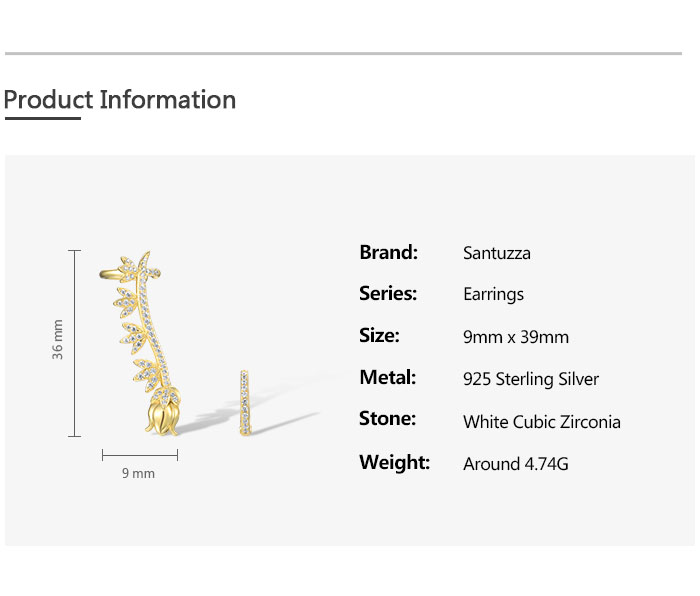Image resolution: width=700 pixels, height=596 pixels.
Task: Click the gold tulip flower charm
Action: pos(164,410)
